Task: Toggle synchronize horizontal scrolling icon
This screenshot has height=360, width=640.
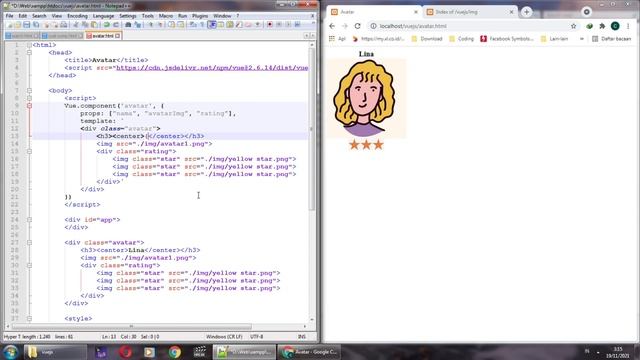Action: click(x=180, y=25)
